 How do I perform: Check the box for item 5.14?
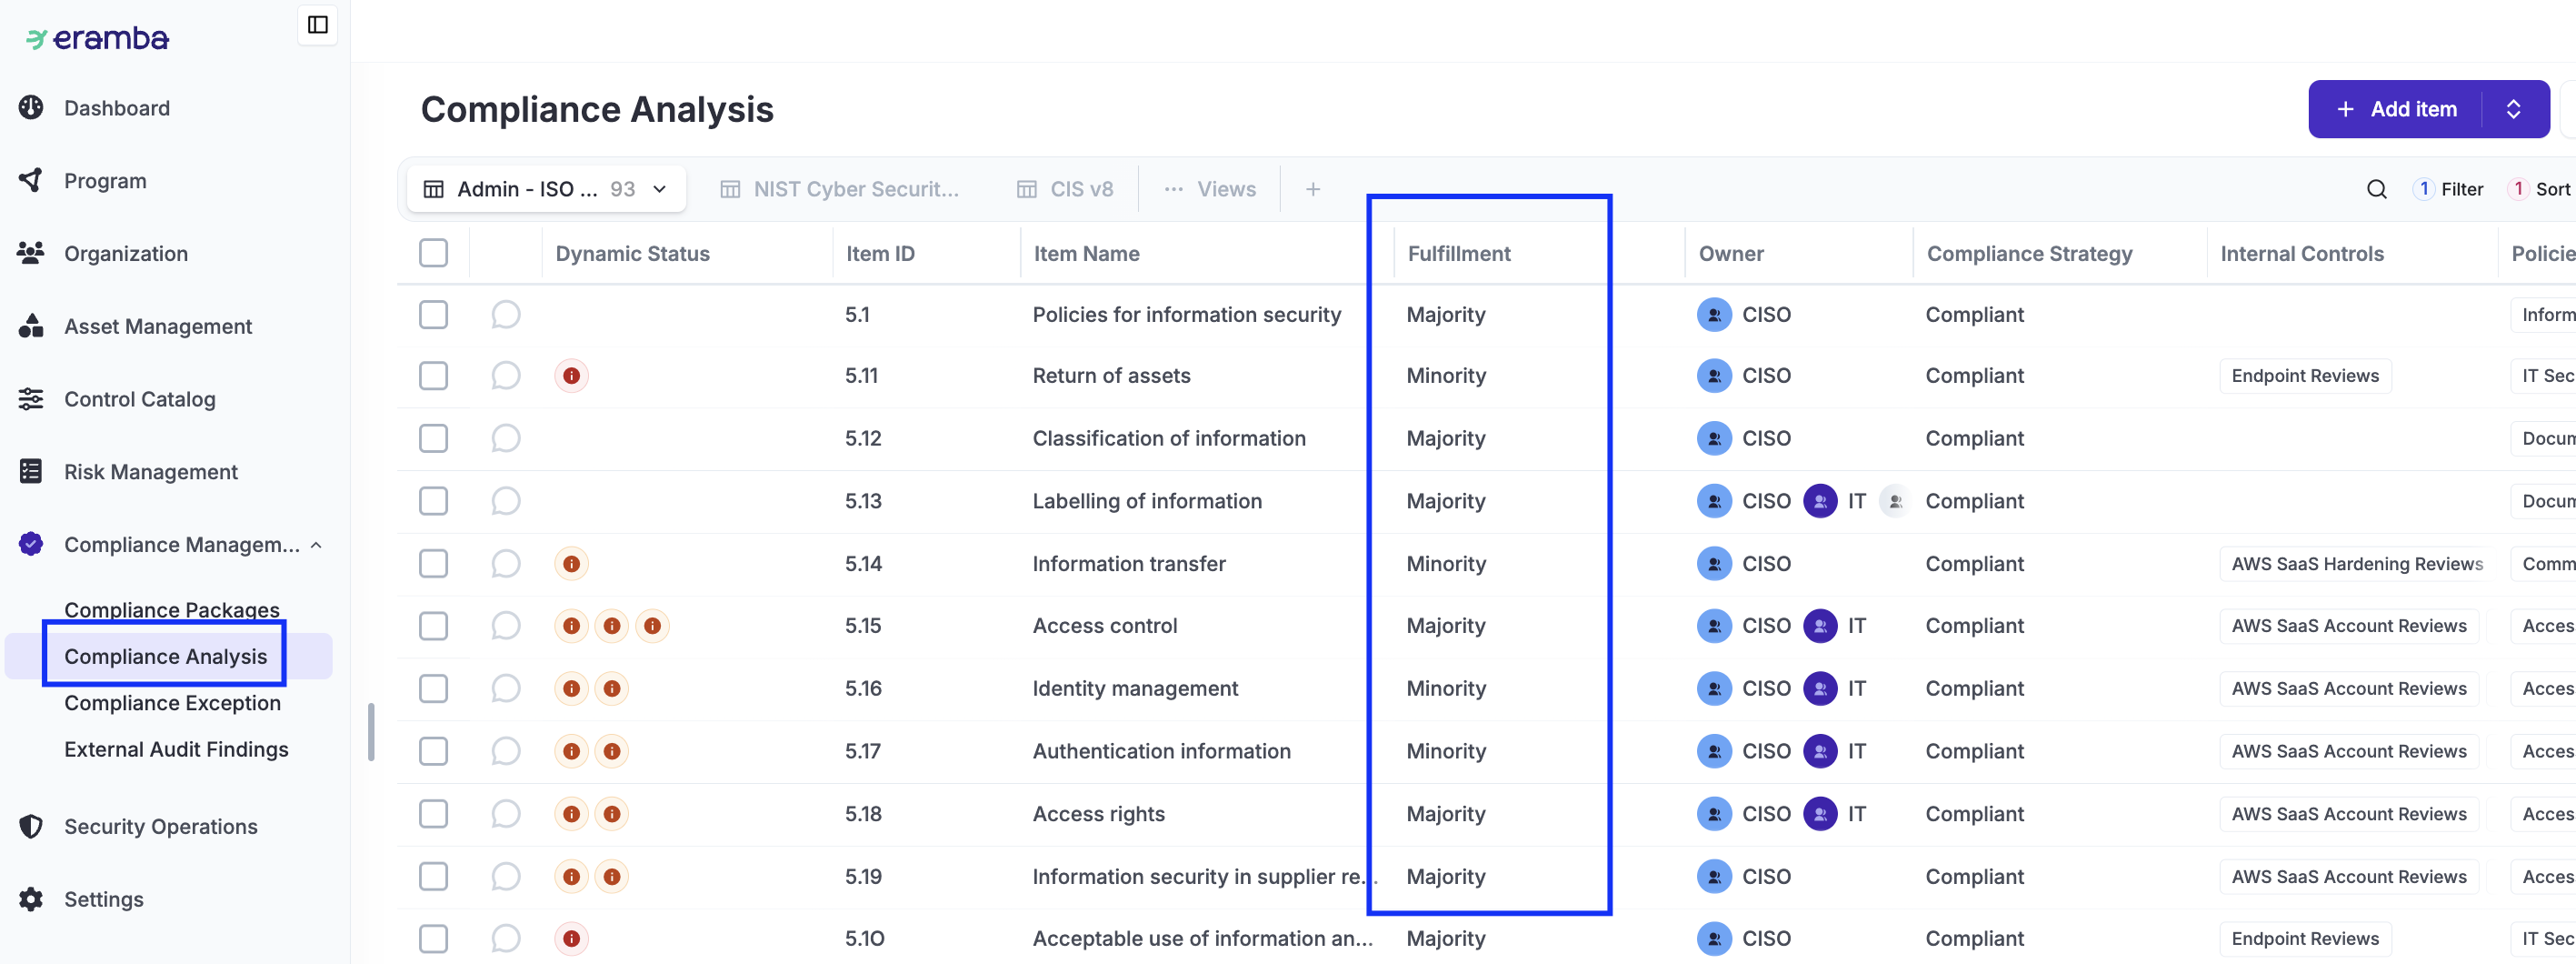coord(433,564)
